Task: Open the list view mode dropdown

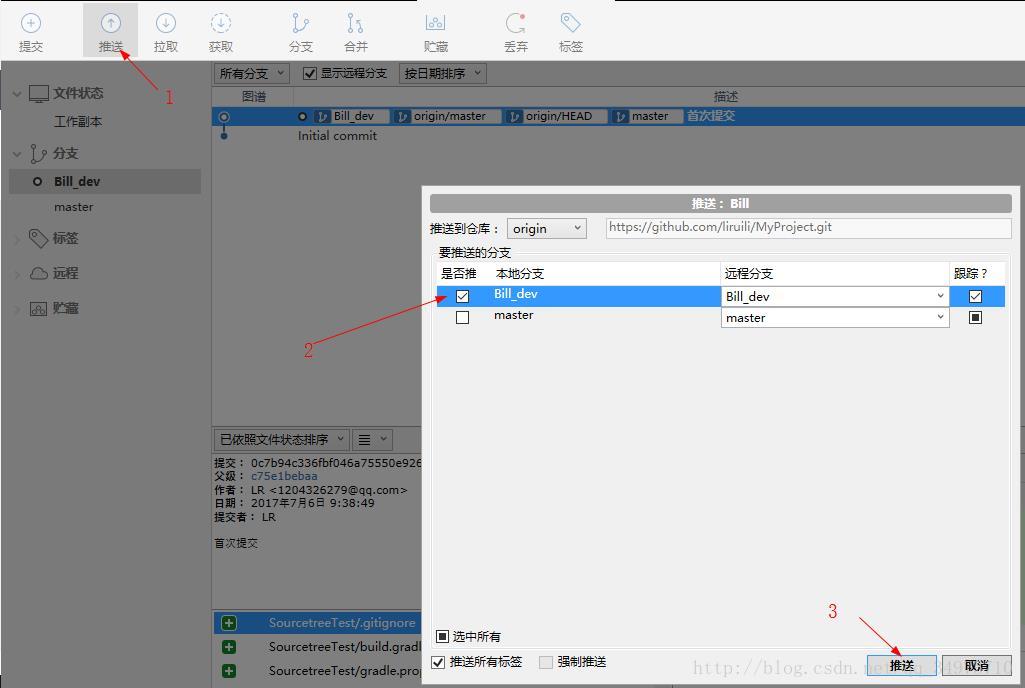Action: click(373, 439)
